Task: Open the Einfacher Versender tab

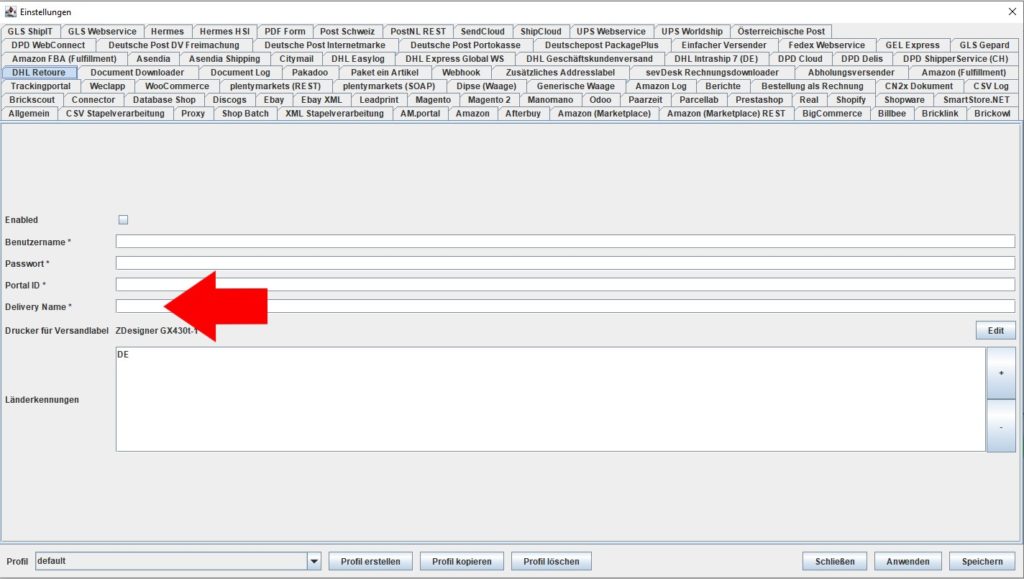Action: coord(724,45)
